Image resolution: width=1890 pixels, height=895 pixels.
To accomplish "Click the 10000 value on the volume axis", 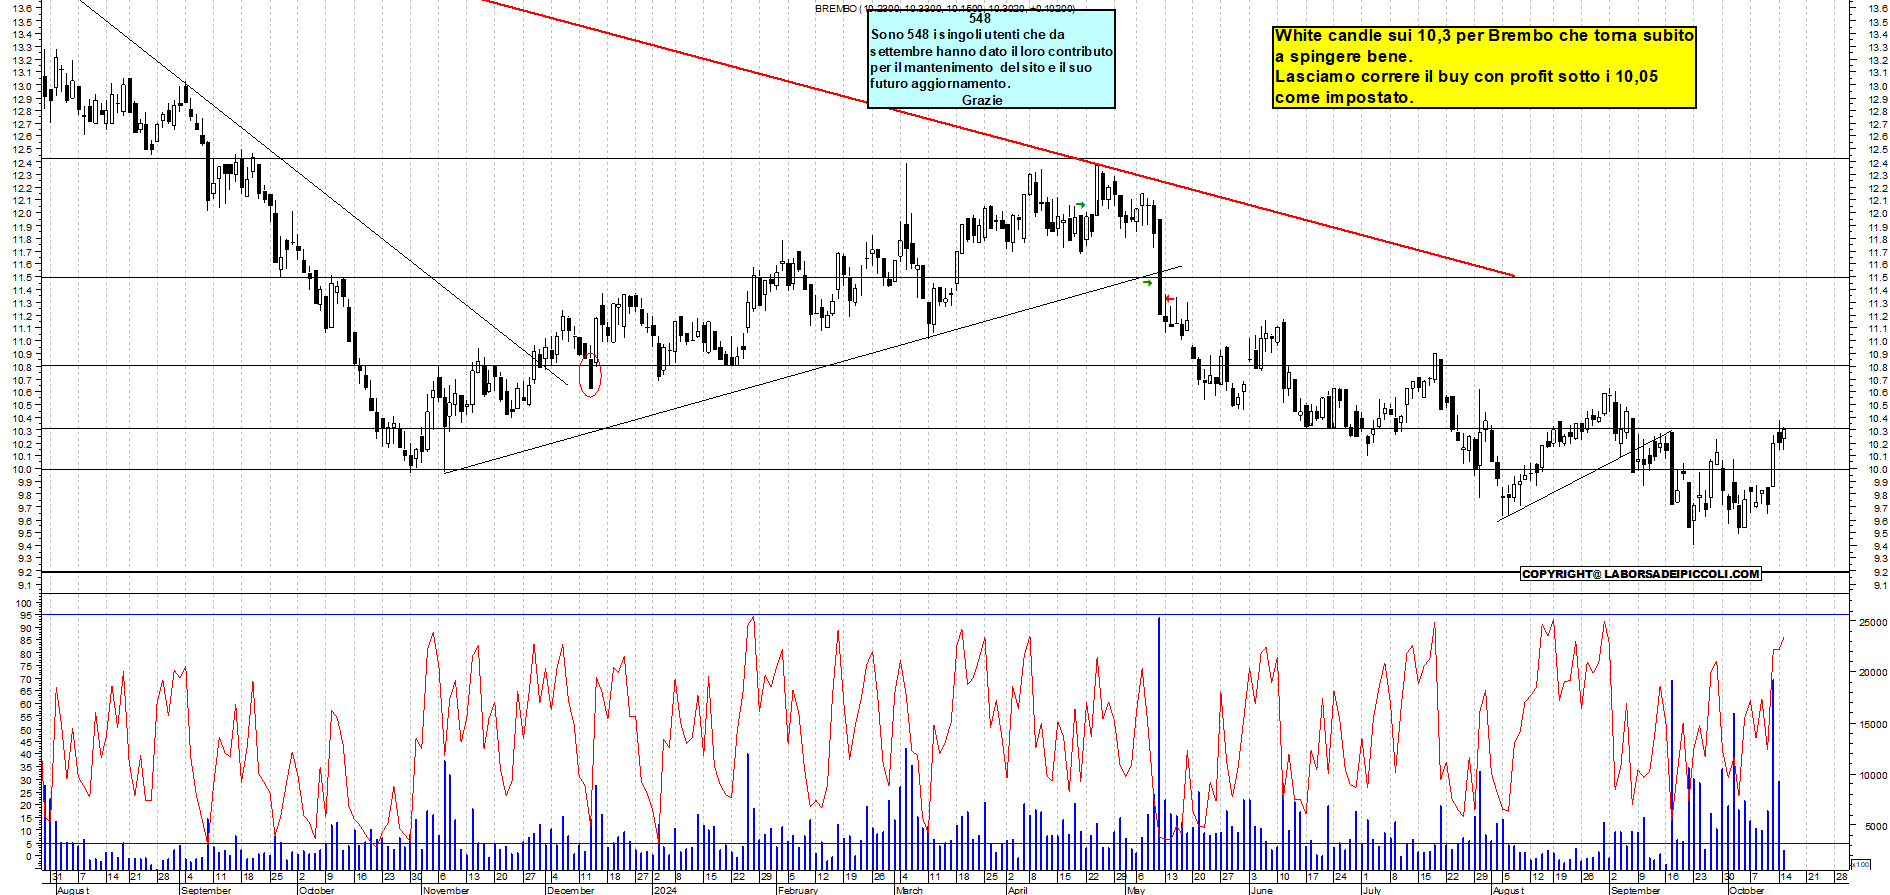I will coord(1872,776).
